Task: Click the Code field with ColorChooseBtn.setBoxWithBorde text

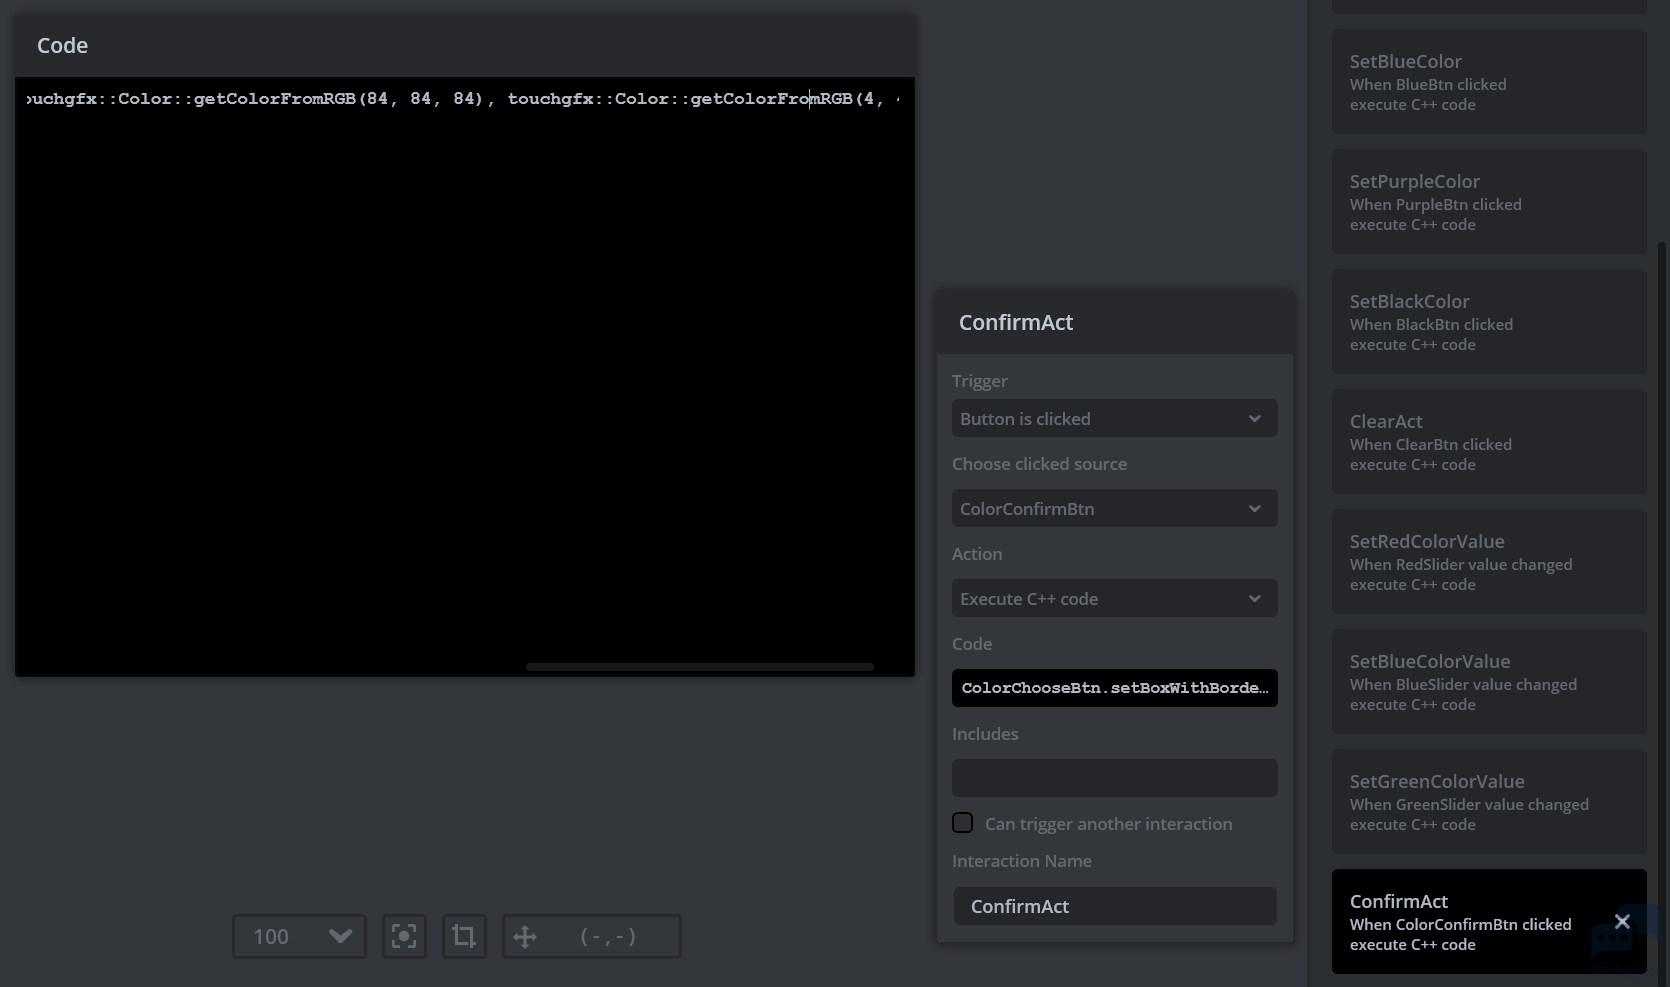Action: pos(1114,688)
